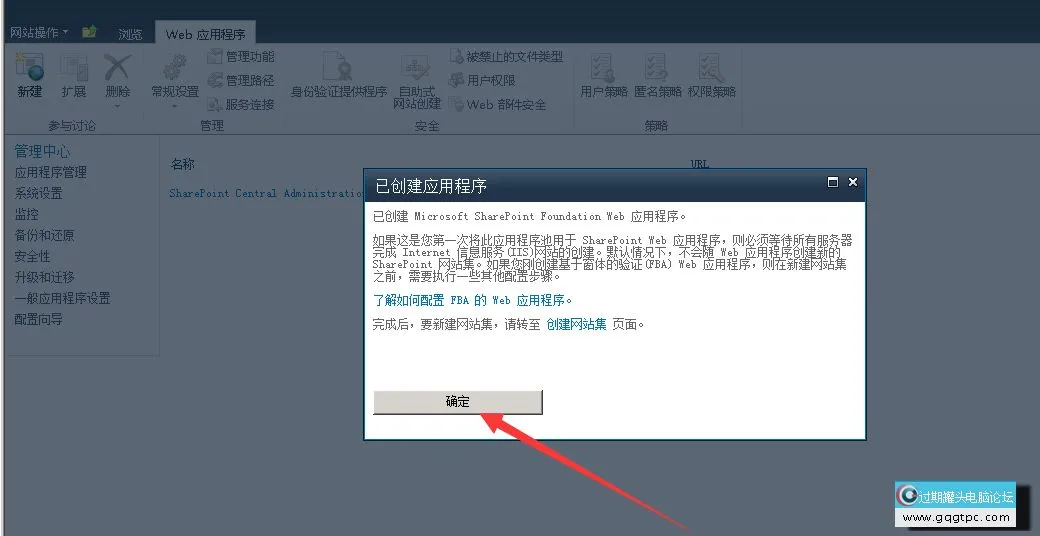Click Web Part Security (Web 部件安全)
The height and width of the screenshot is (536, 1040).
(x=497, y=104)
